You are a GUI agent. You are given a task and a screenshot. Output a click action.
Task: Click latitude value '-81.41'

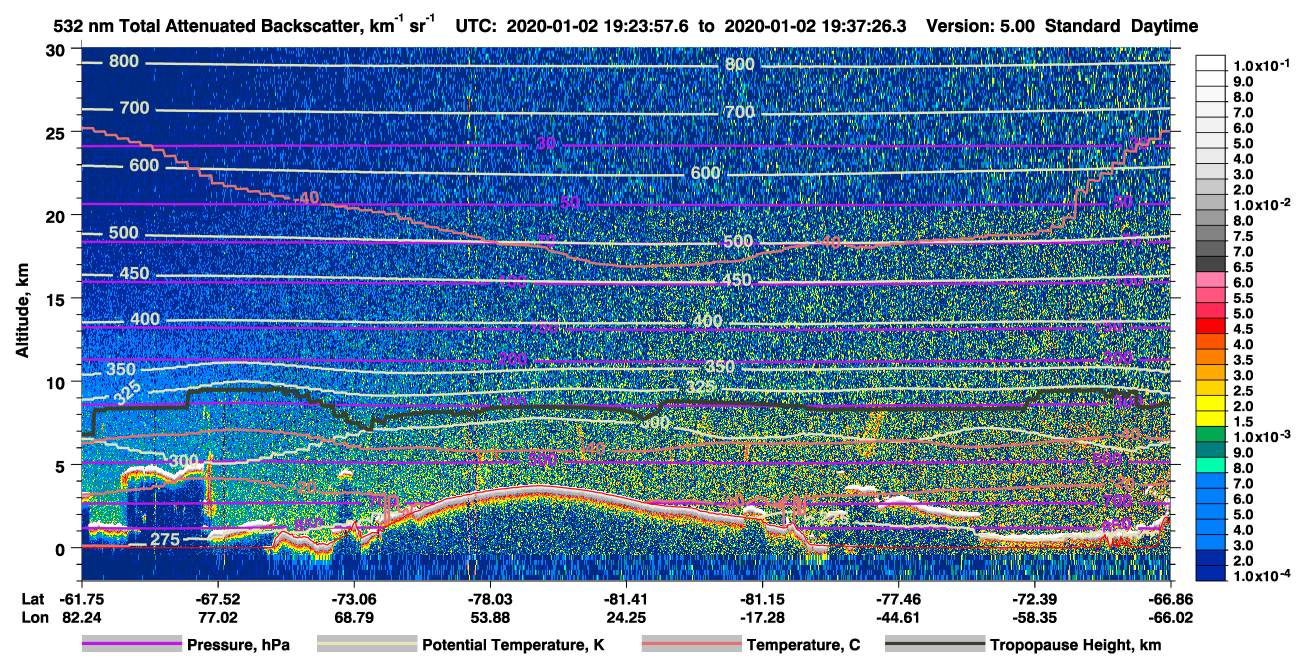tap(625, 599)
